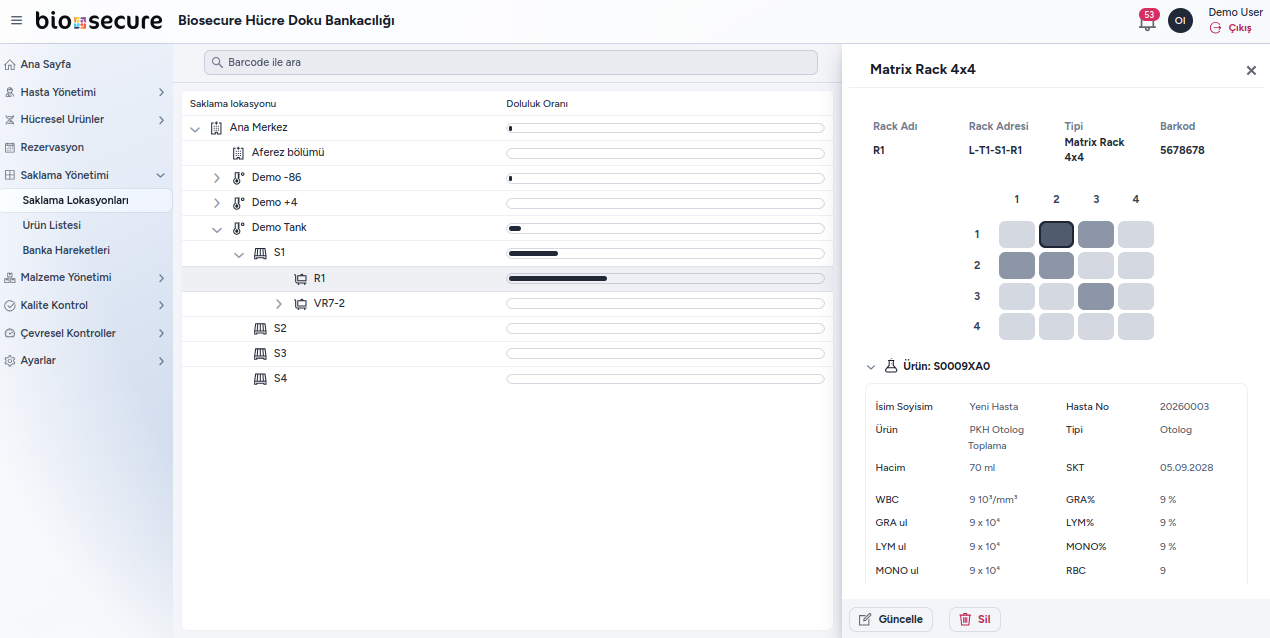The image size is (1270, 638).
Task: Open the hamburger menu icon
Action: point(16,20)
